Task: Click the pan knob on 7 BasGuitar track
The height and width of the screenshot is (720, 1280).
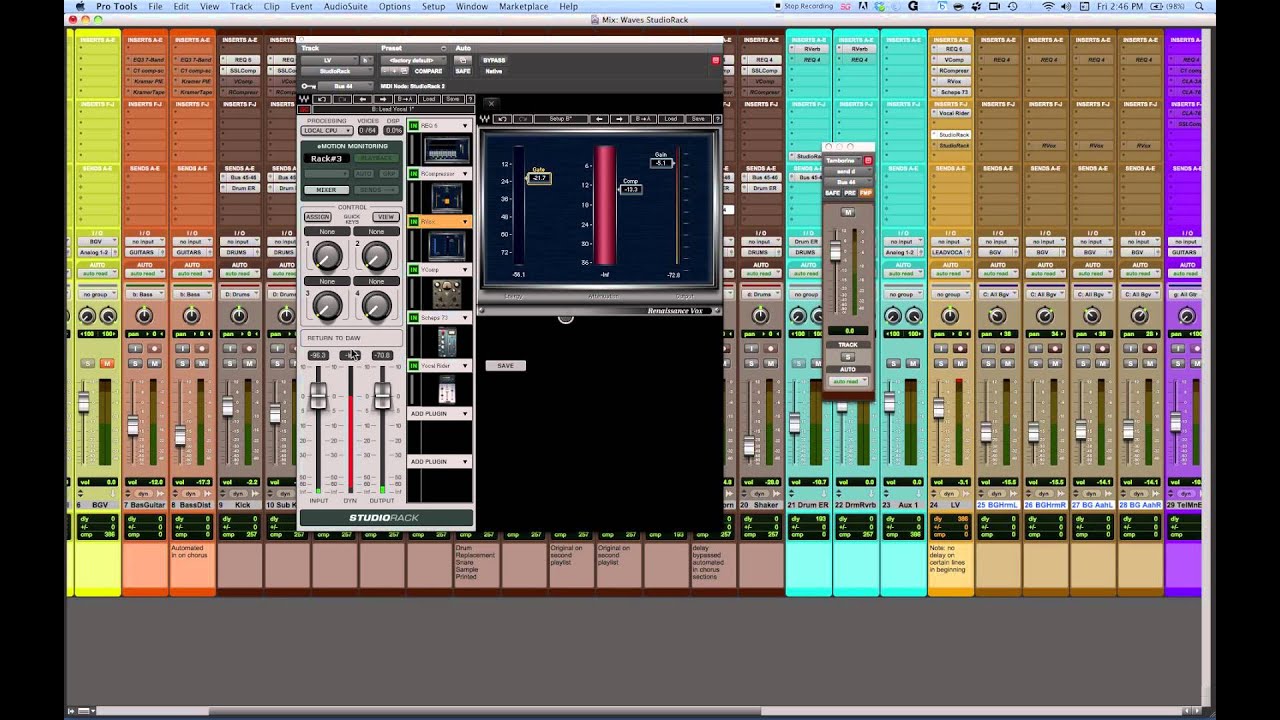Action: (144, 316)
